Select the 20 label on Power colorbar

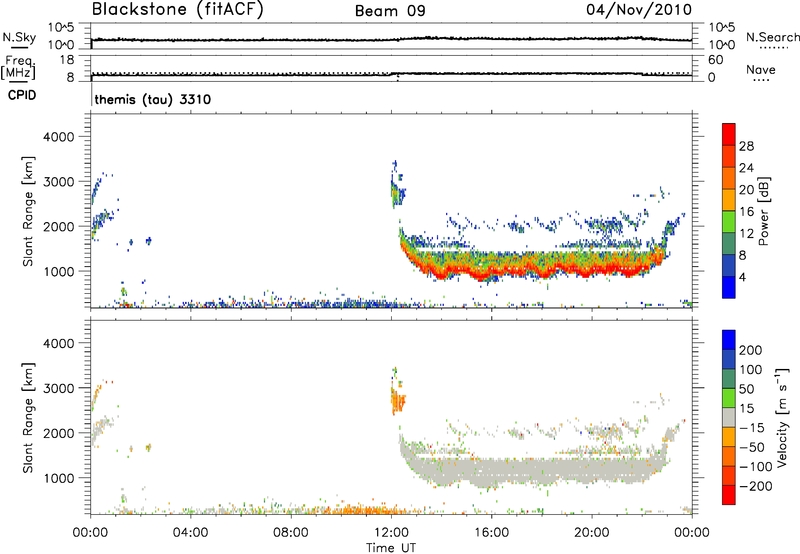pos(746,190)
